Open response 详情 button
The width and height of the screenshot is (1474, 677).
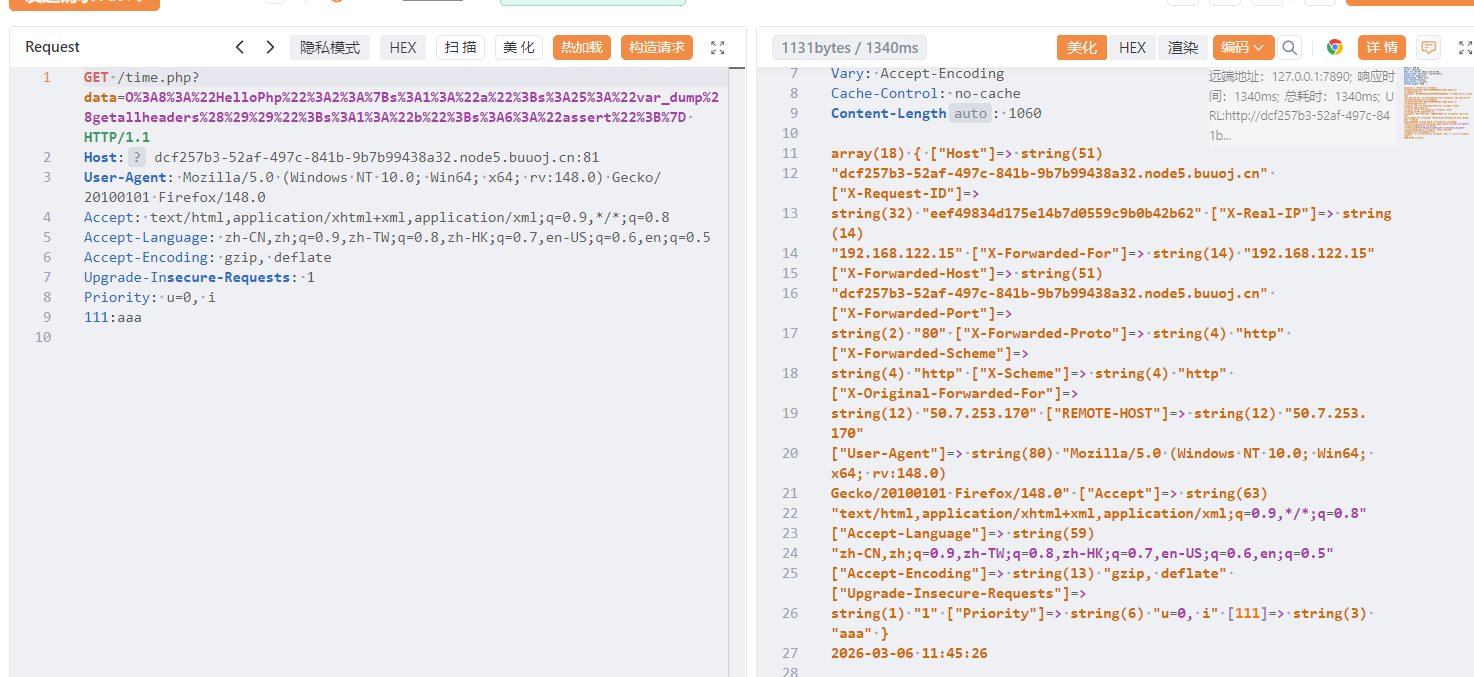click(x=1381, y=47)
